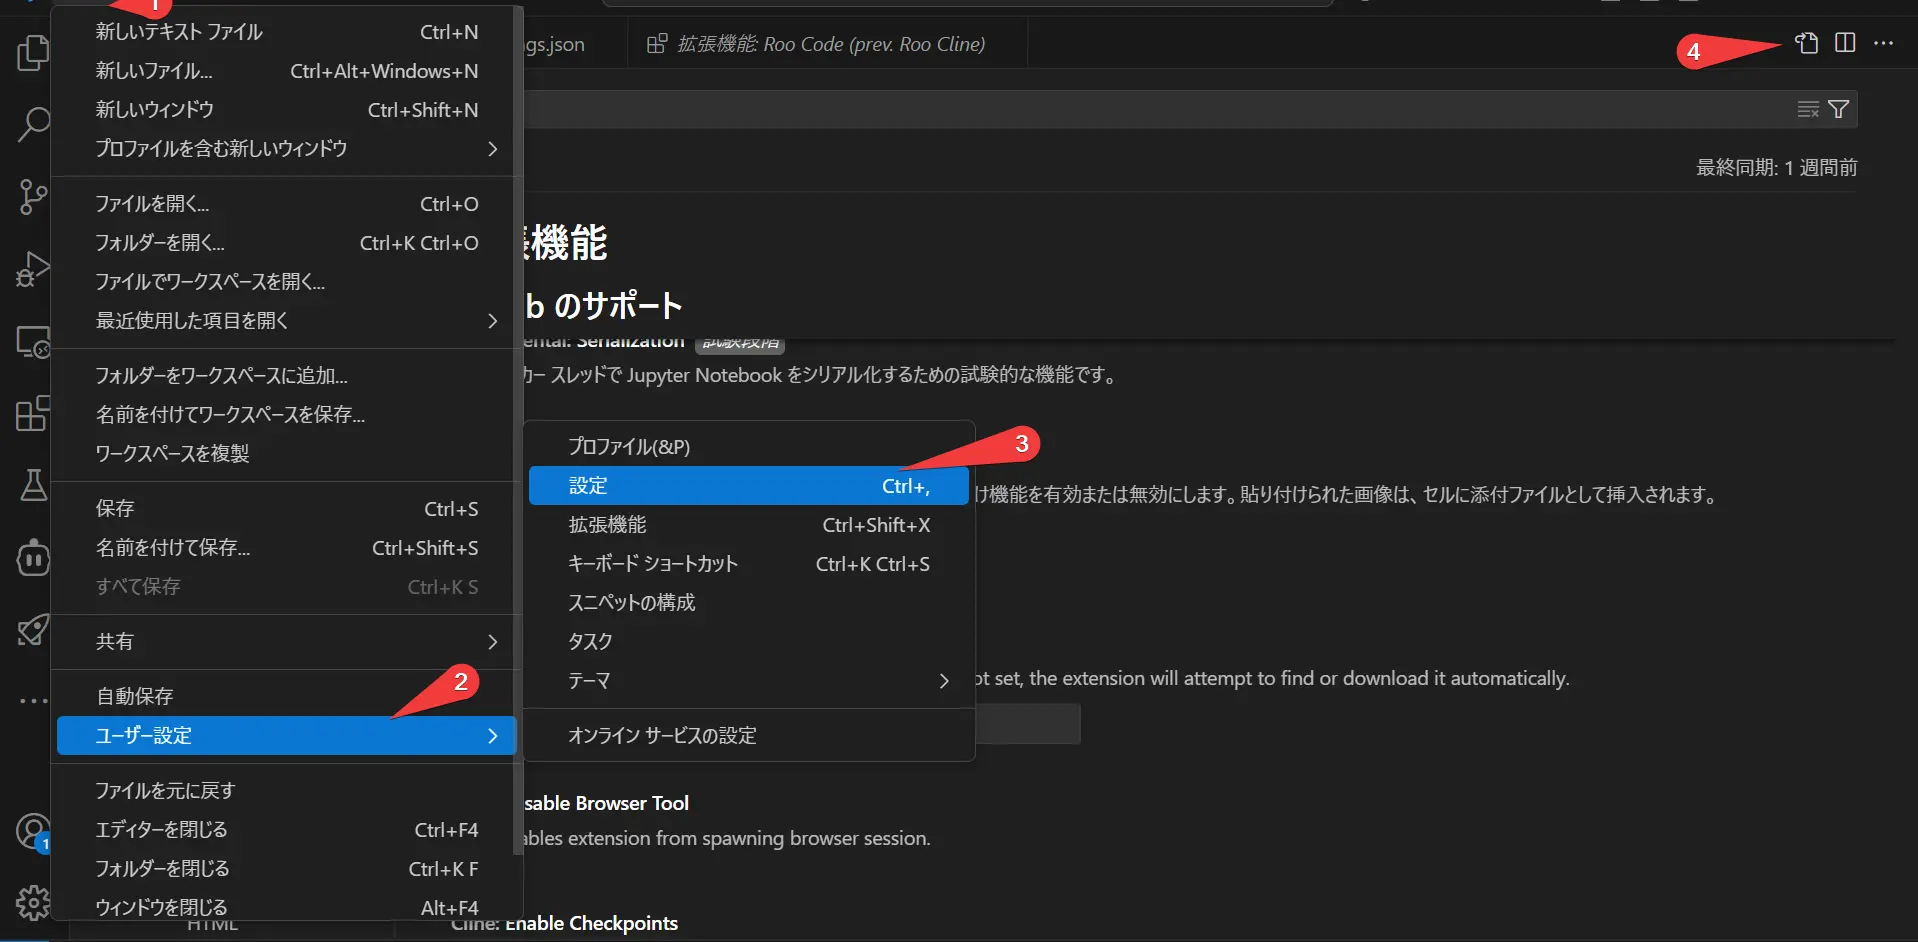Open the Extensions view
The width and height of the screenshot is (1918, 942).
32,413
